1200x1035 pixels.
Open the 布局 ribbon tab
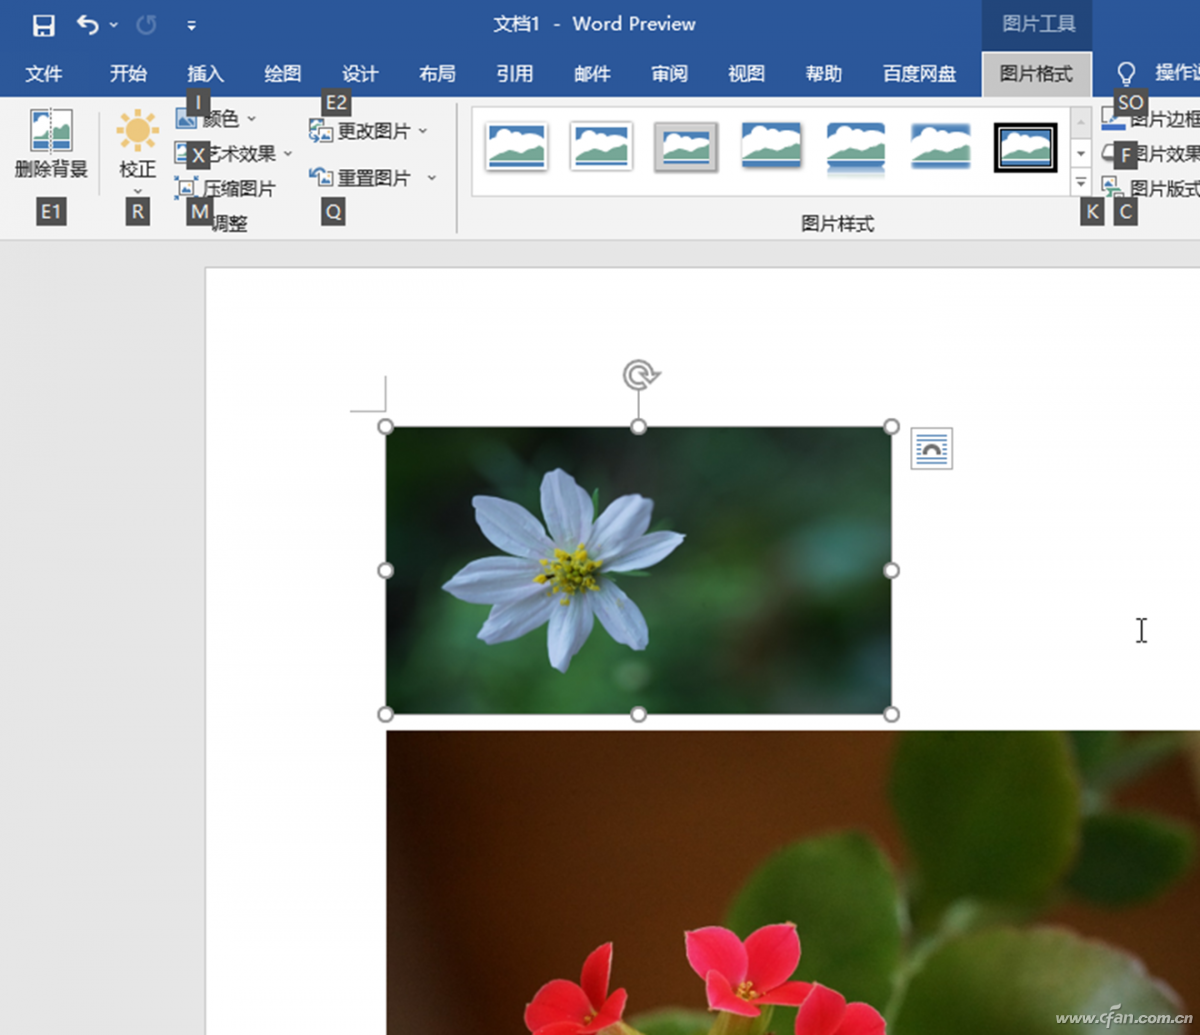tap(437, 73)
